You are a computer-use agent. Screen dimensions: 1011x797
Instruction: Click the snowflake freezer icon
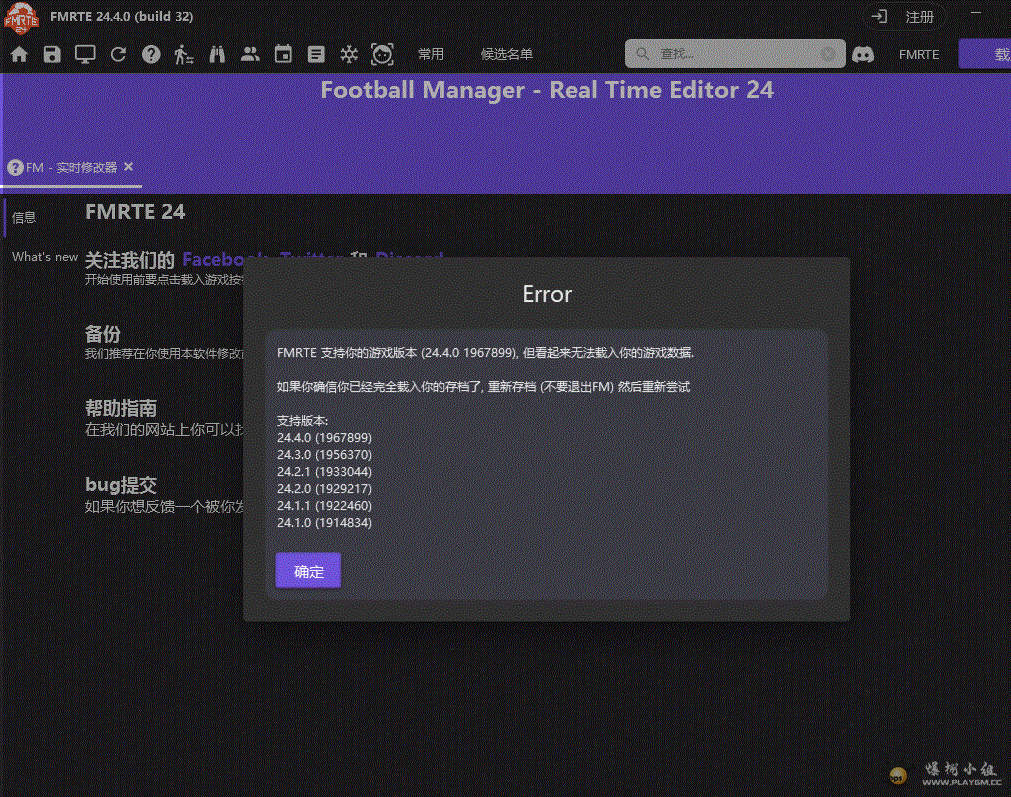(x=349, y=54)
